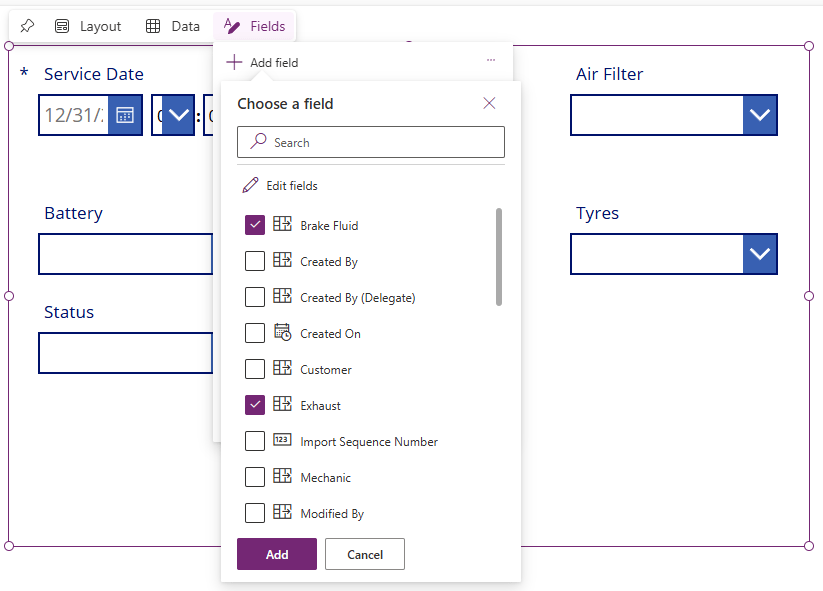This screenshot has height=591, width=823.
Task: Close the Choose a field panel
Action: pyautogui.click(x=489, y=103)
